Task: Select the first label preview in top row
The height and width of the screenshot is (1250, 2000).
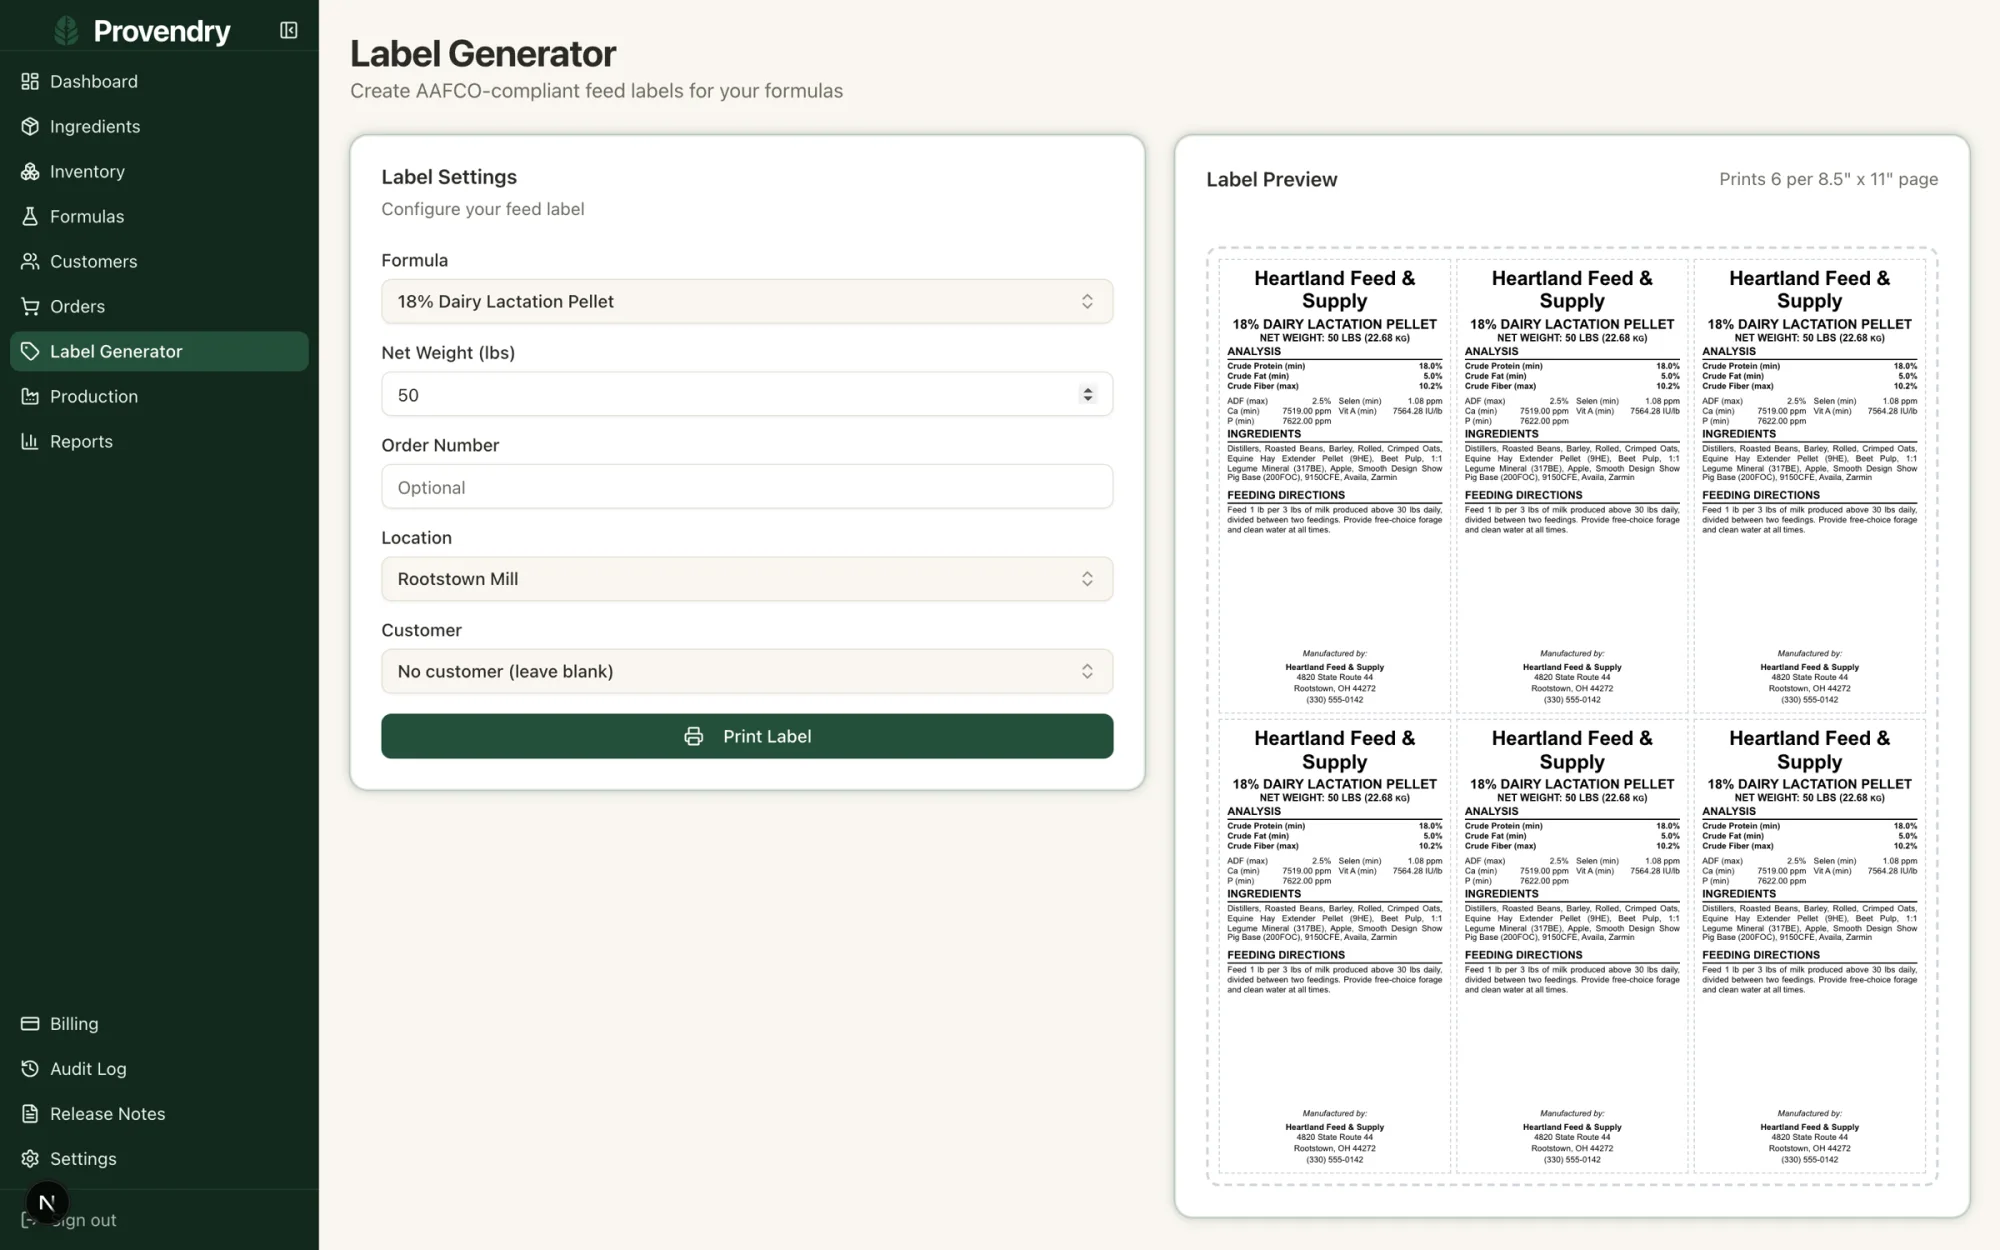Action: 1334,485
